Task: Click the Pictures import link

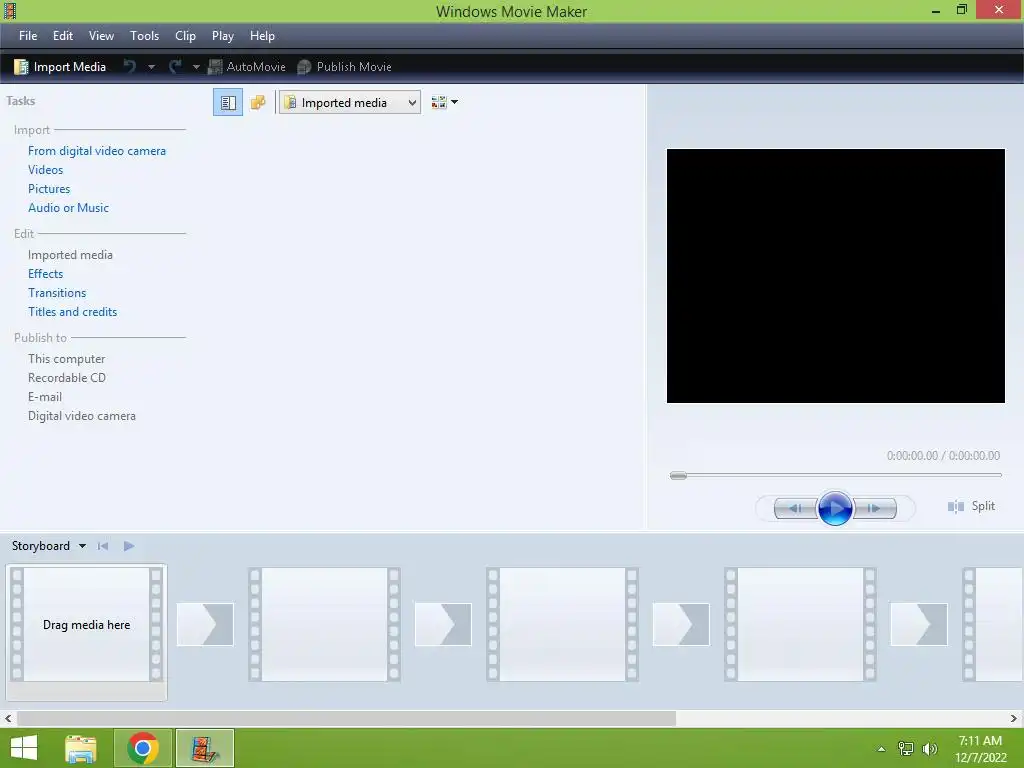Action: click(49, 189)
